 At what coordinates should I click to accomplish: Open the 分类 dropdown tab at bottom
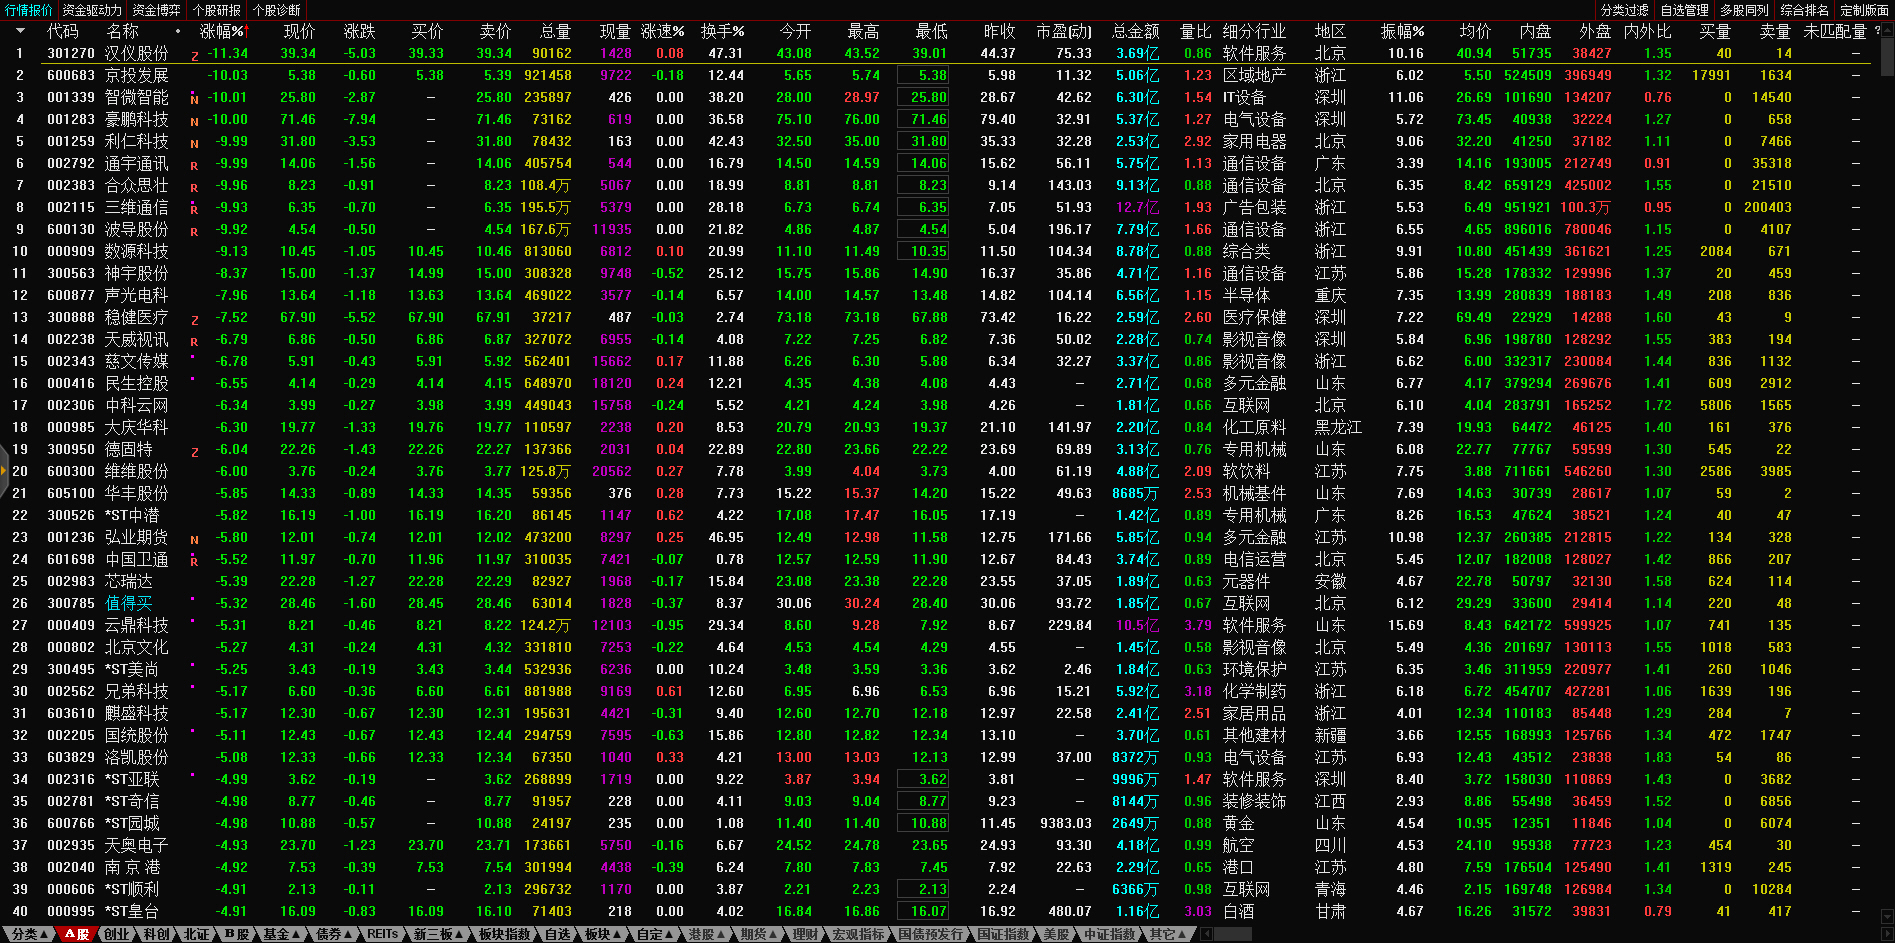coord(29,934)
